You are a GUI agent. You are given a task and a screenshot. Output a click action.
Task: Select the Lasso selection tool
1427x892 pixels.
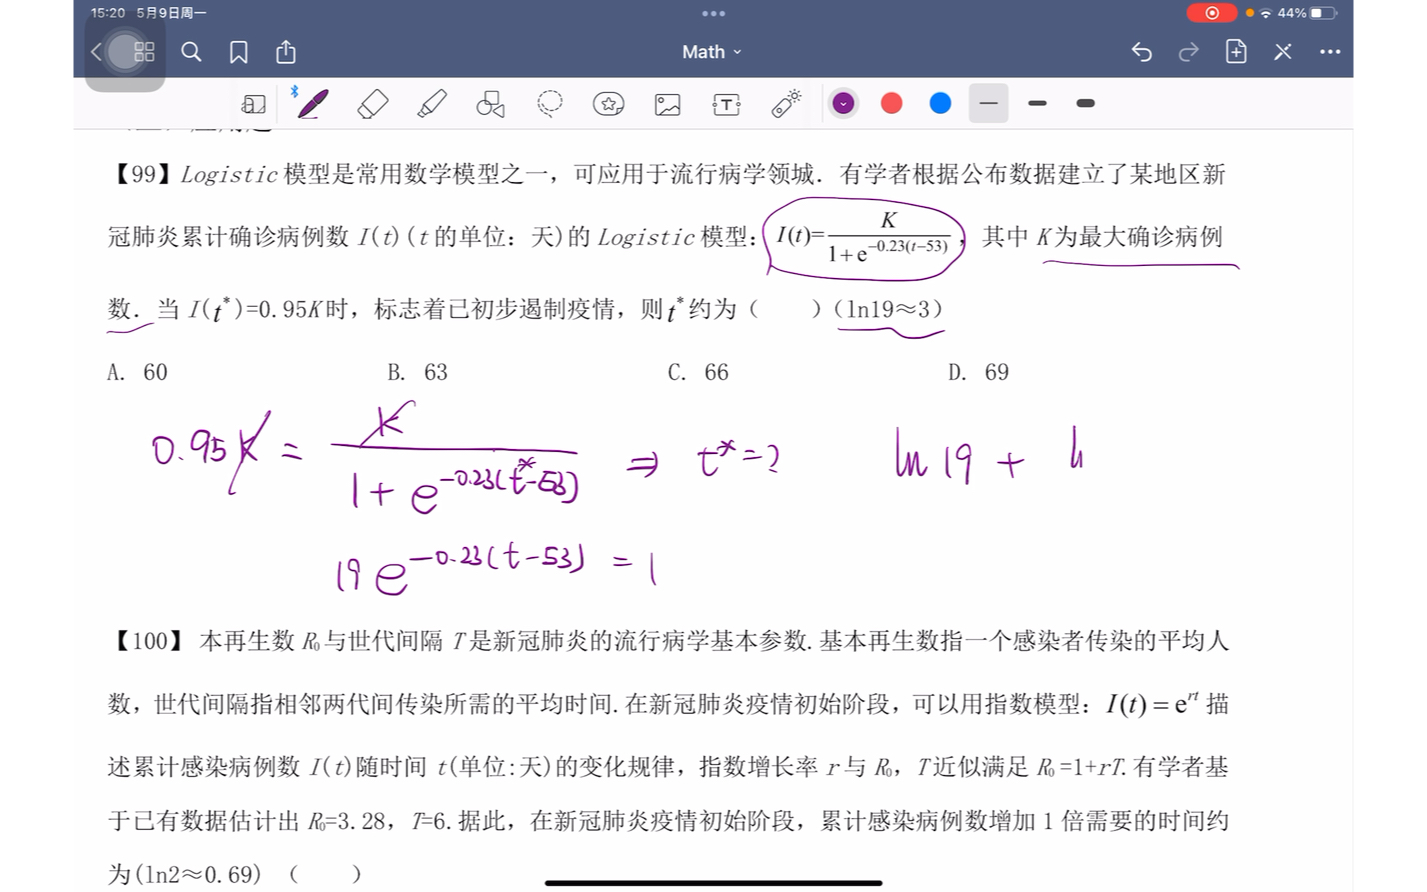549,103
